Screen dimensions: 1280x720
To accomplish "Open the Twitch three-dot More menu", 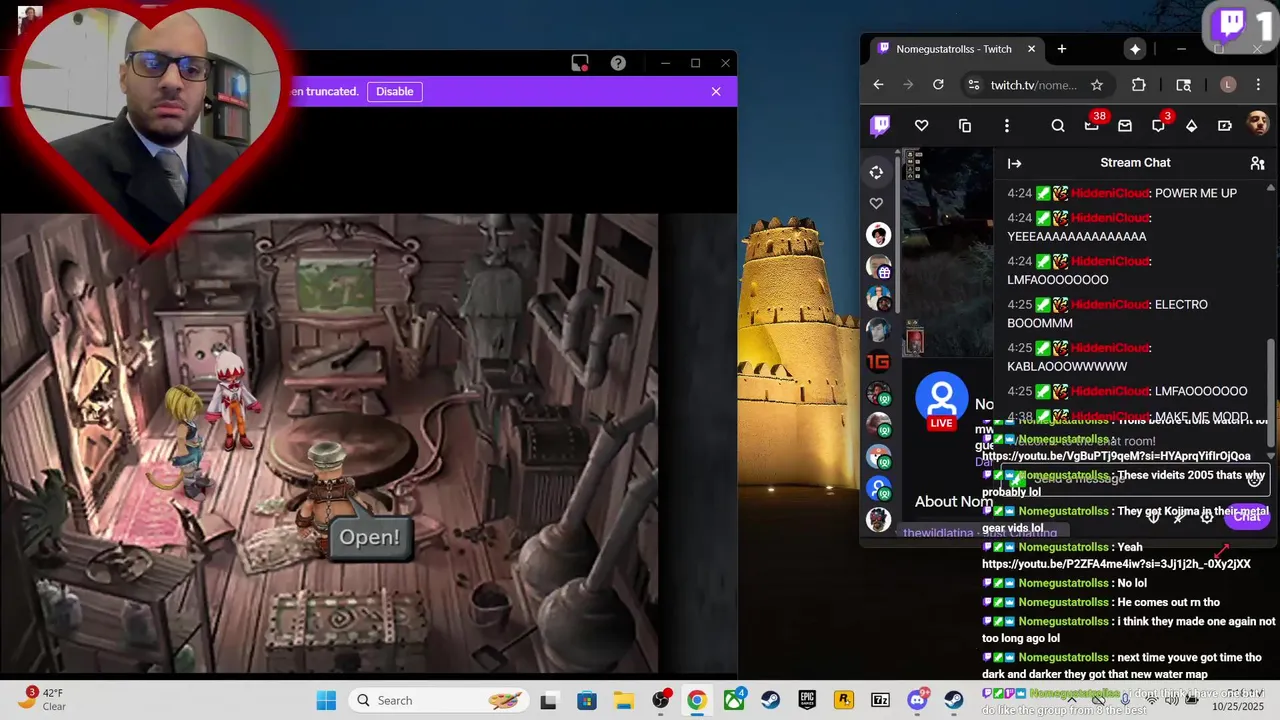I will tap(1007, 126).
